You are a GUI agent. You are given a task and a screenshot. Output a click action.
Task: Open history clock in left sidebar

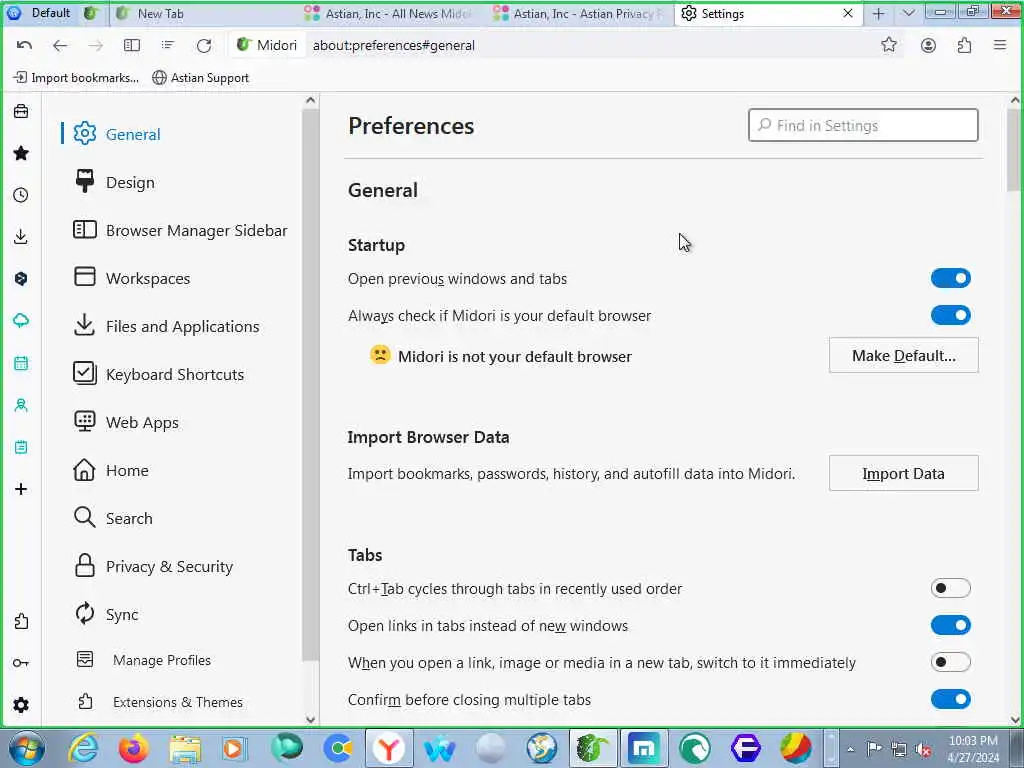click(21, 195)
